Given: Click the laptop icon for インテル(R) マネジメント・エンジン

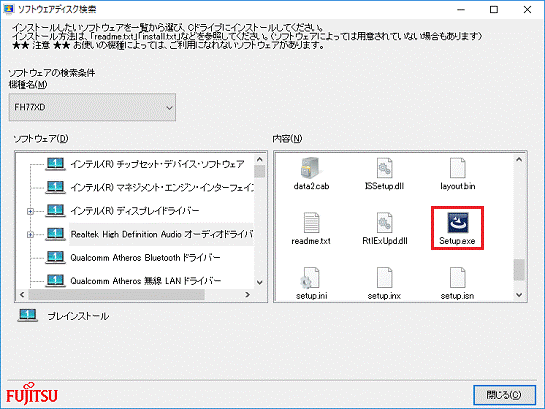Looking at the screenshot, I should click(55, 187).
